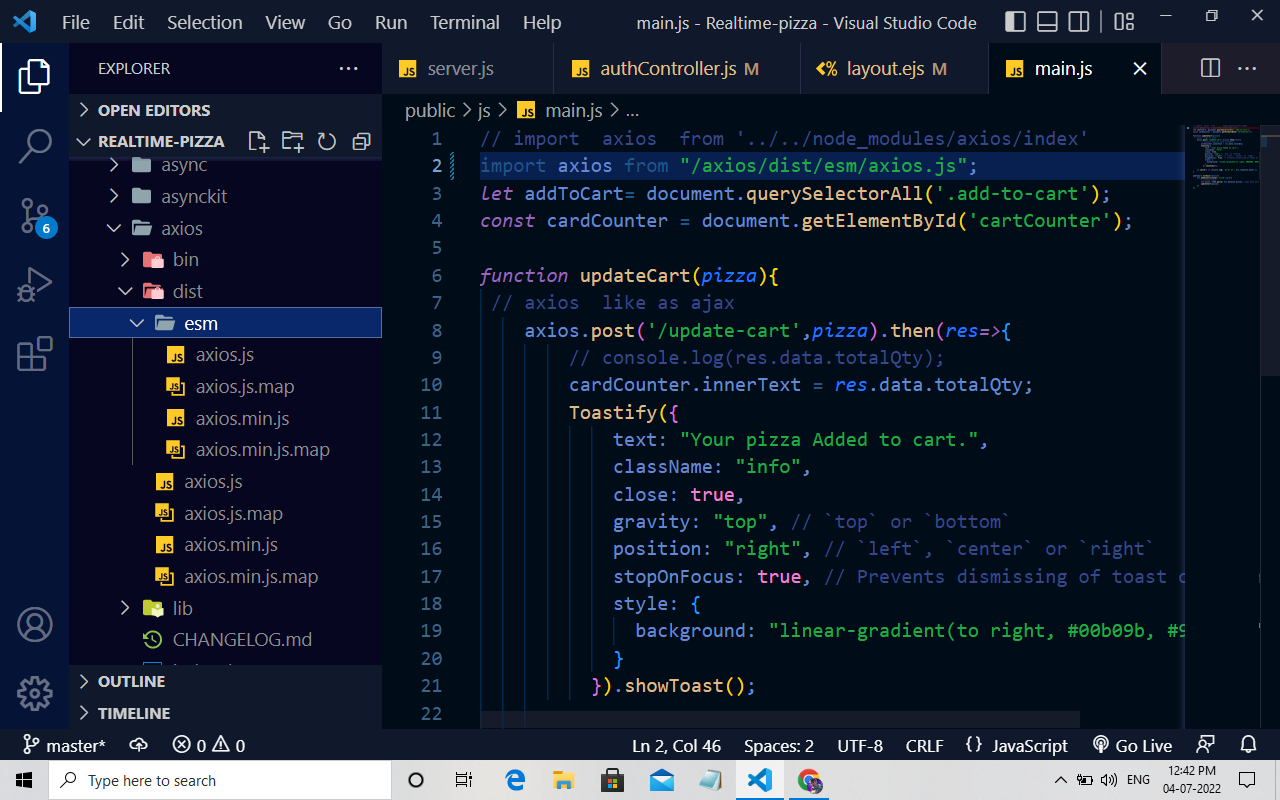Viewport: 1280px width, 800px height.
Task: Switch to the layout.ejs tab
Action: click(x=894, y=69)
